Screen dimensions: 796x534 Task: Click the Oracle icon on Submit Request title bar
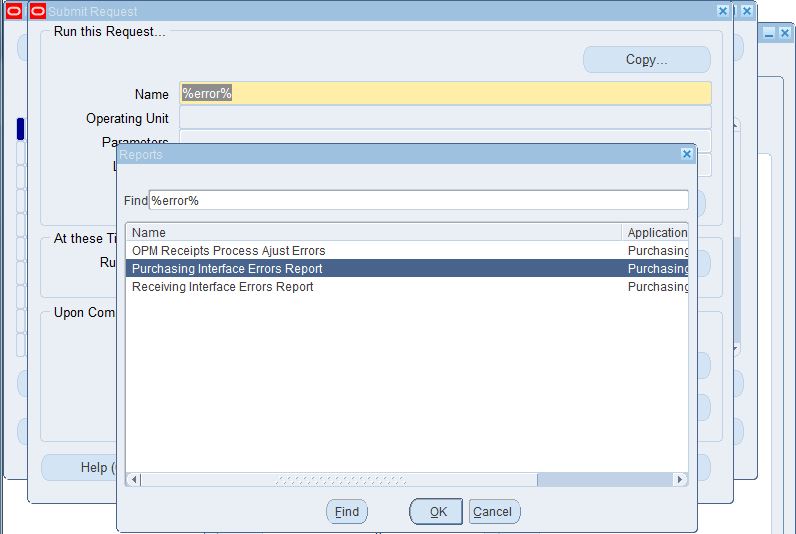[x=38, y=11]
